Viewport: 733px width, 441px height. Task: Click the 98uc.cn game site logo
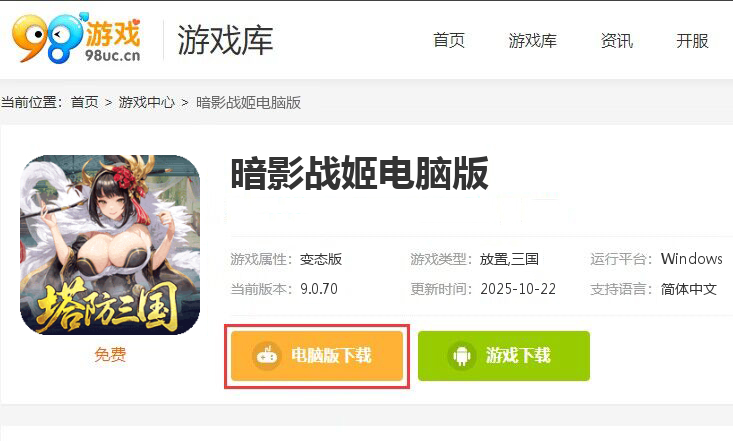point(77,38)
